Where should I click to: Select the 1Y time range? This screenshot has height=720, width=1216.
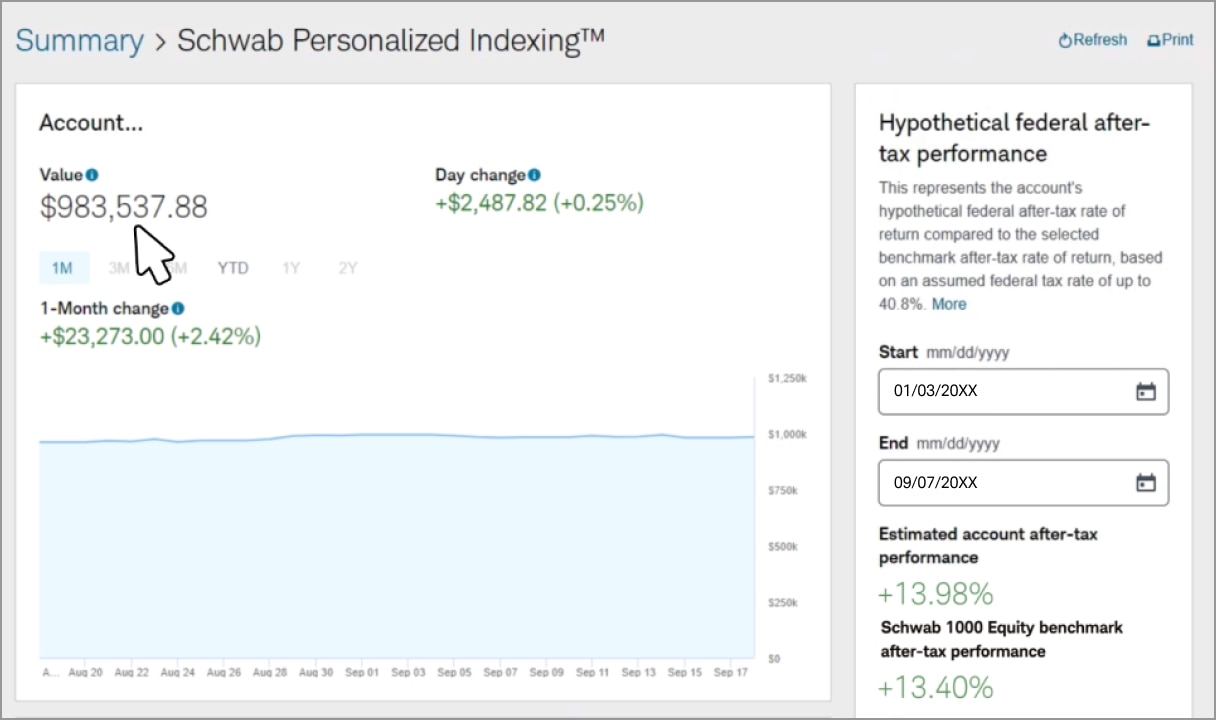(x=291, y=268)
